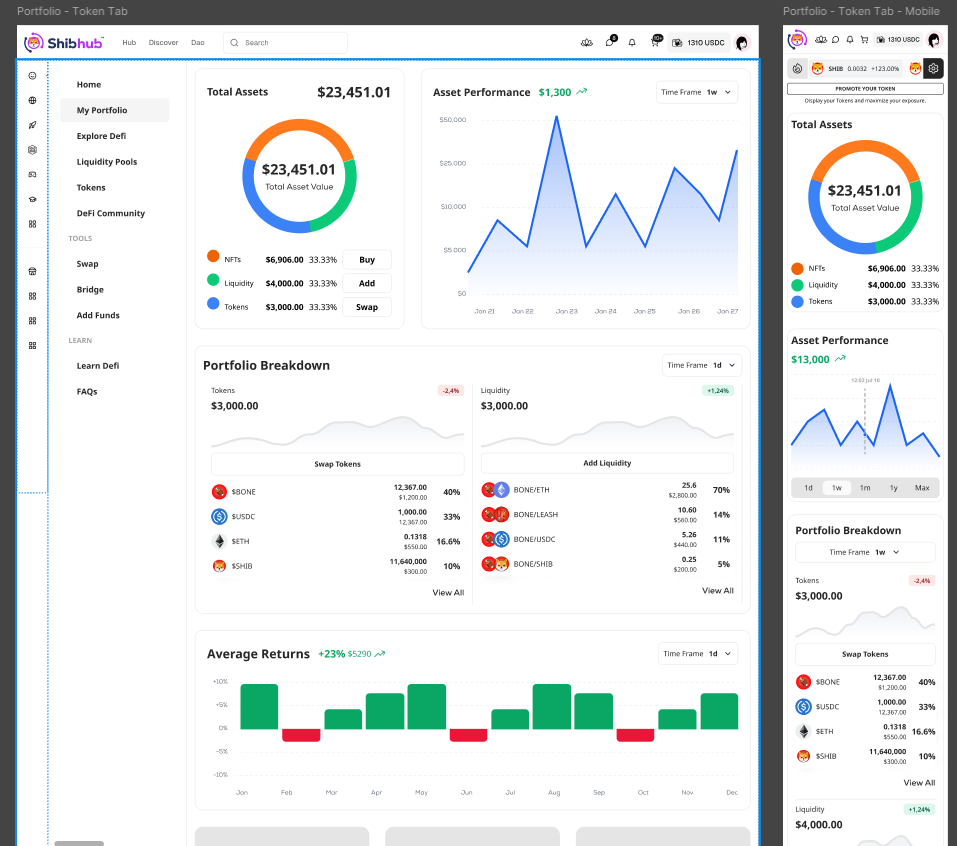Tap the chat bubble icon in mobile header
Image resolution: width=957 pixels, height=846 pixels.
coord(836,40)
